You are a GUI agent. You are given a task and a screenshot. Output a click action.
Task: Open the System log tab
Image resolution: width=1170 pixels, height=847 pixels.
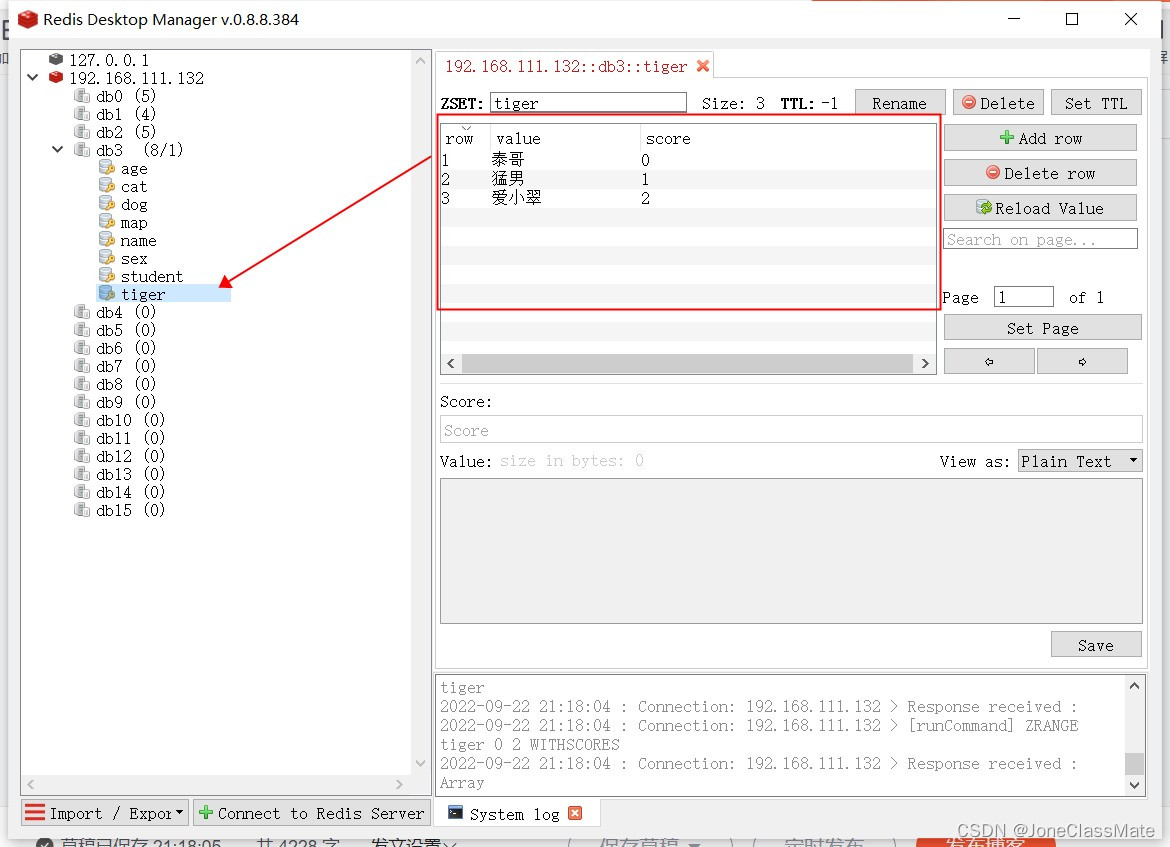[x=514, y=814]
